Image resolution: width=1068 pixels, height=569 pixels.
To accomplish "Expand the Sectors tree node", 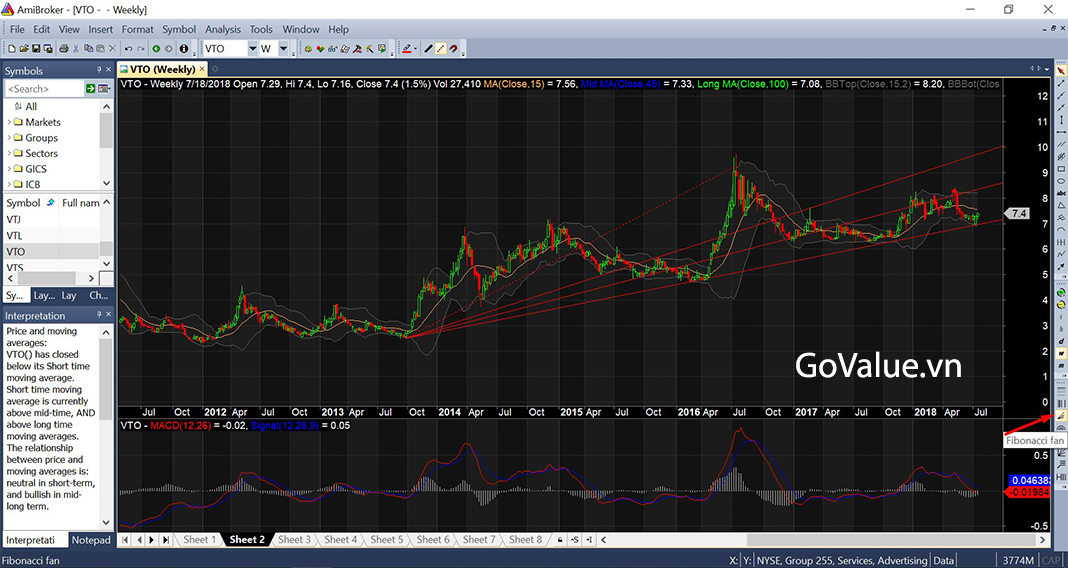I will pyautogui.click(x=9, y=153).
